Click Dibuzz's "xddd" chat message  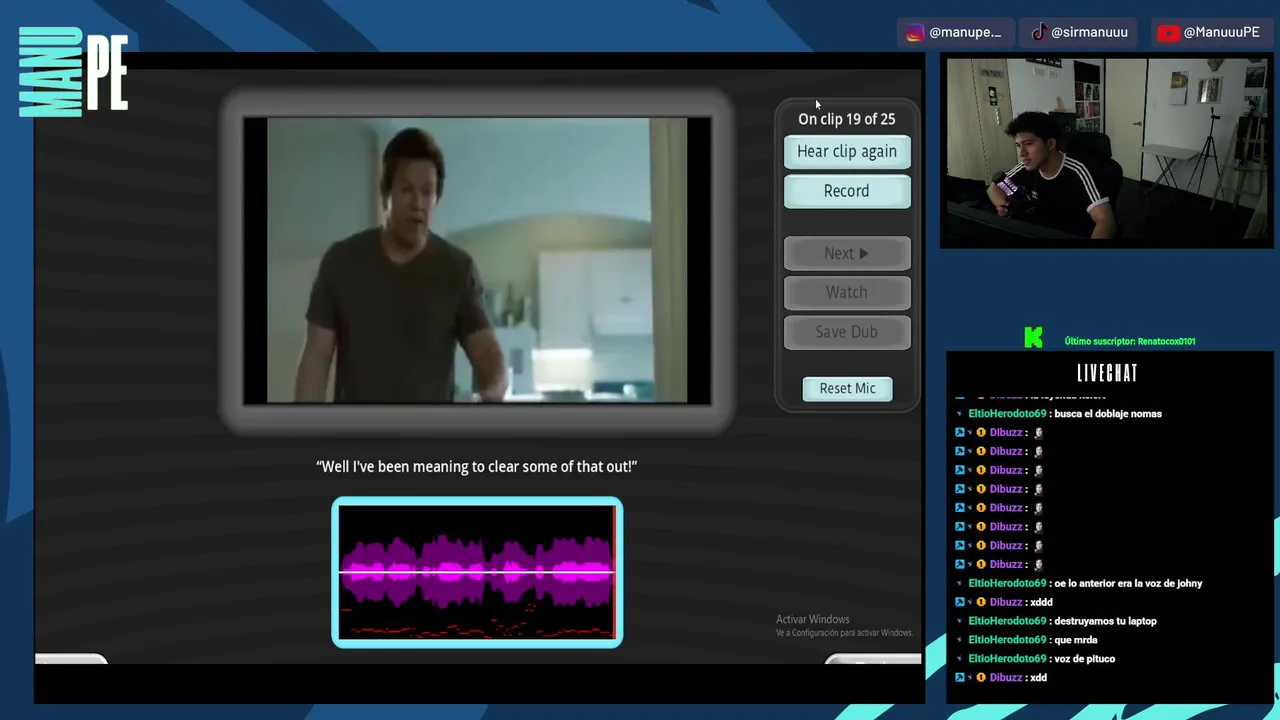1041,603
